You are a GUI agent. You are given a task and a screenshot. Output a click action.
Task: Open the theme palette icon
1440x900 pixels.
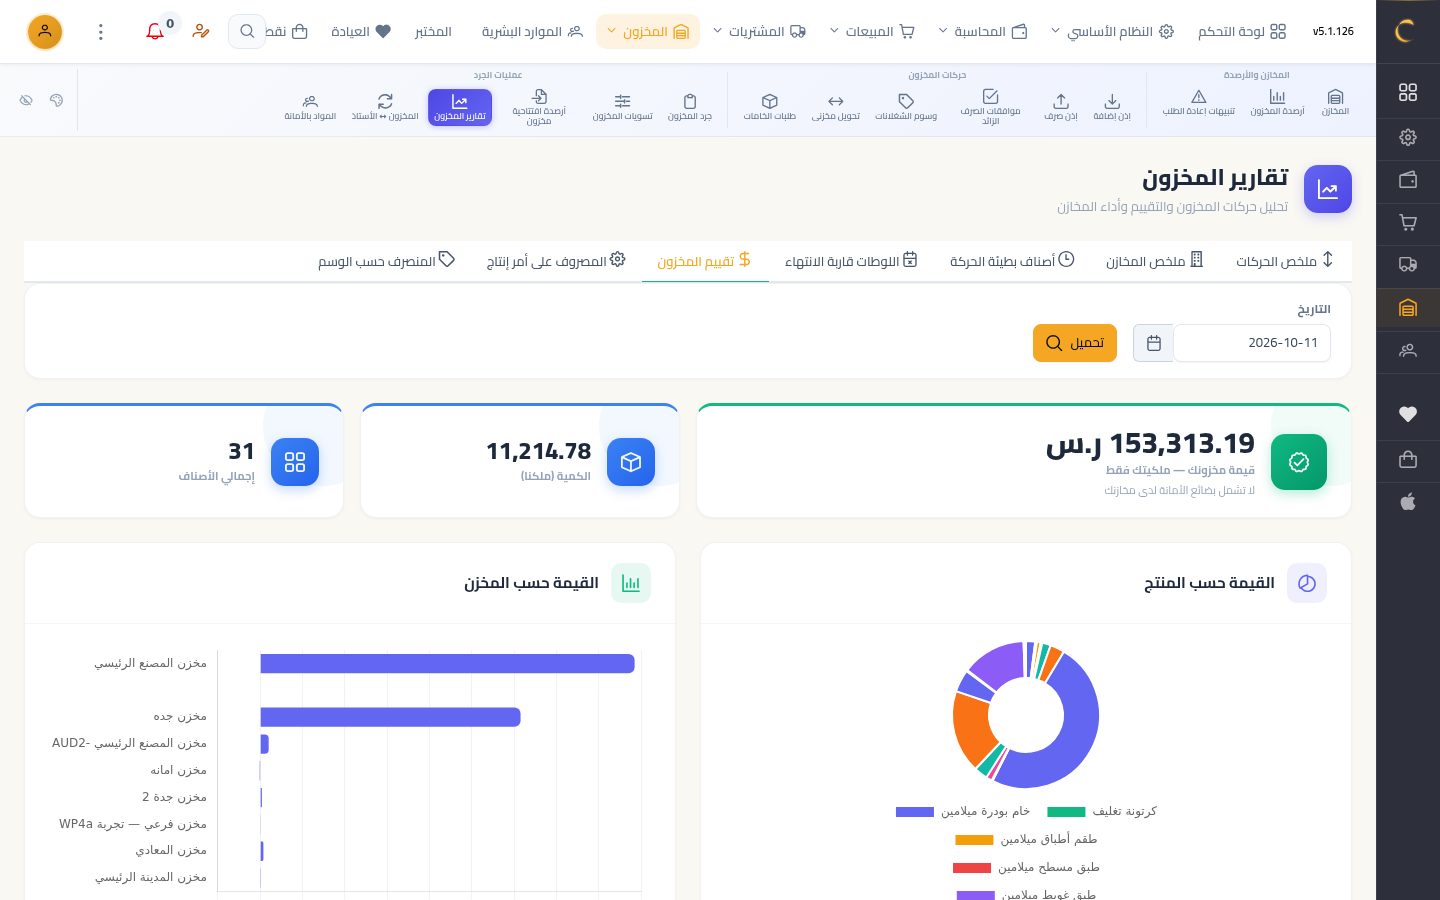(56, 100)
